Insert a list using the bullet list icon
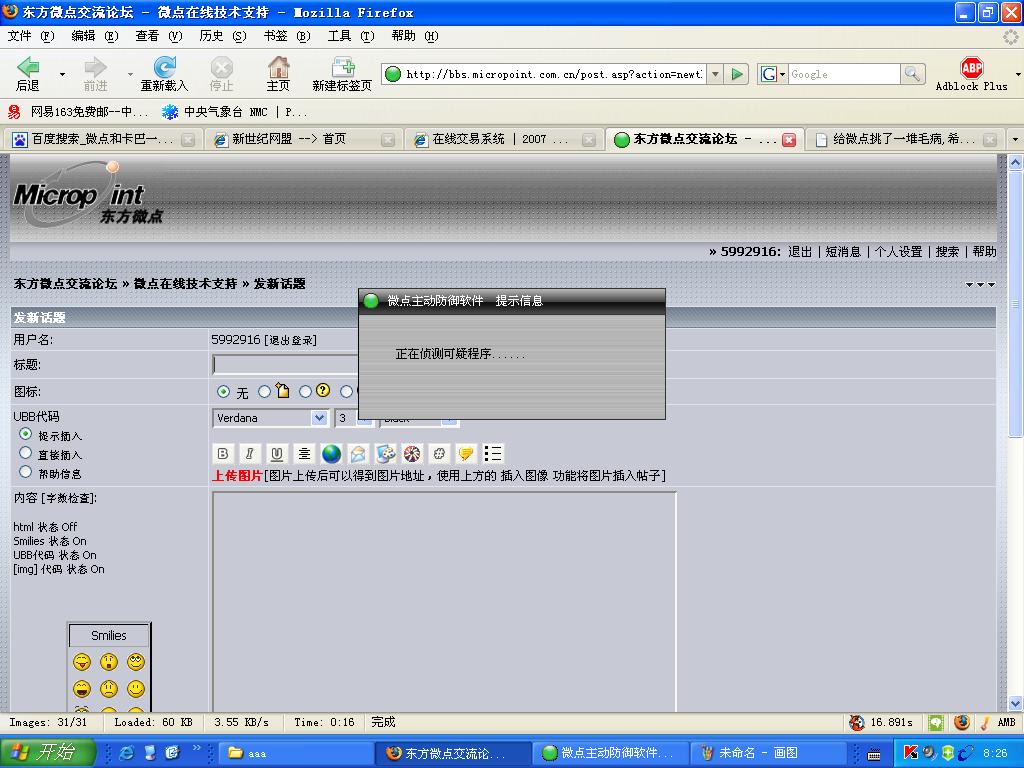 click(x=493, y=453)
